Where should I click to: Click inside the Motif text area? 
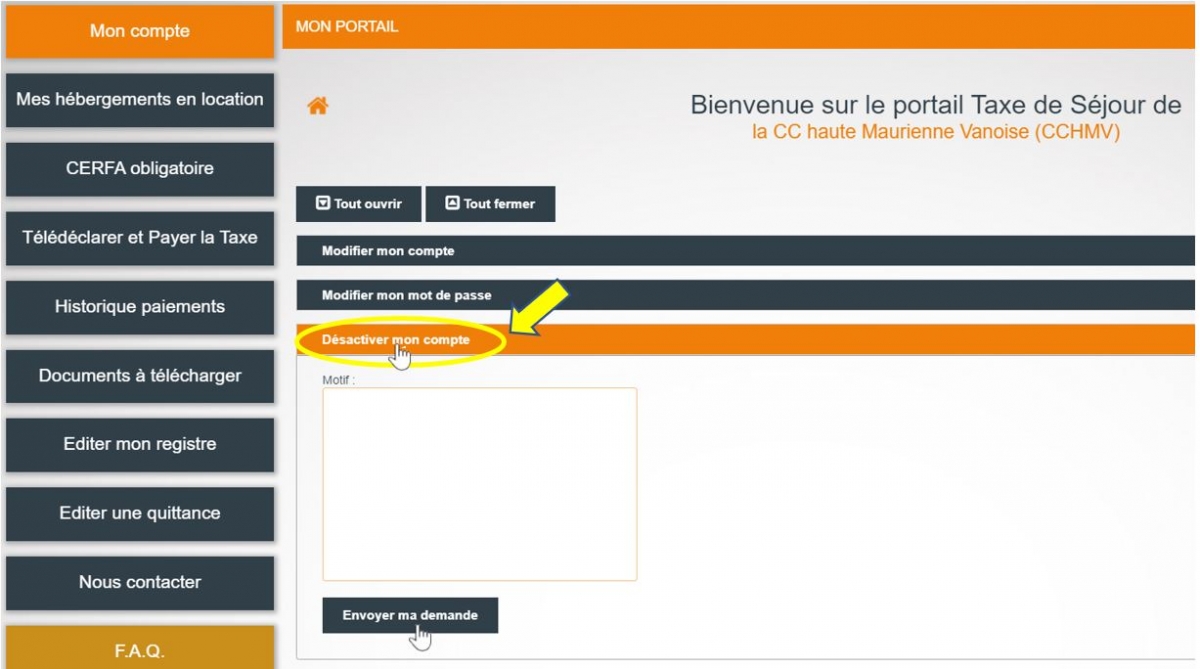479,484
